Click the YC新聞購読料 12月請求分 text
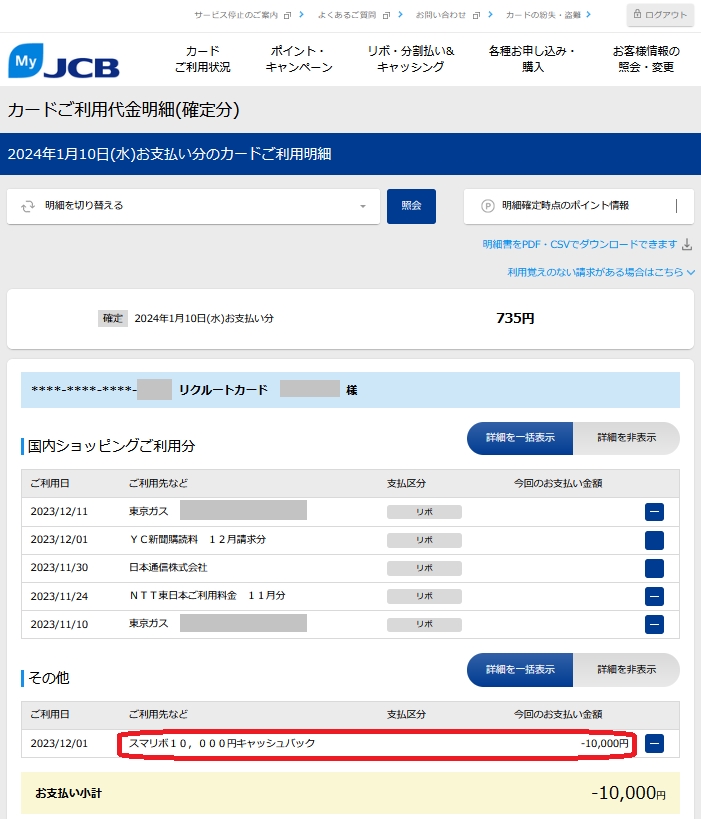This screenshot has height=819, width=701. pyautogui.click(x=197, y=540)
